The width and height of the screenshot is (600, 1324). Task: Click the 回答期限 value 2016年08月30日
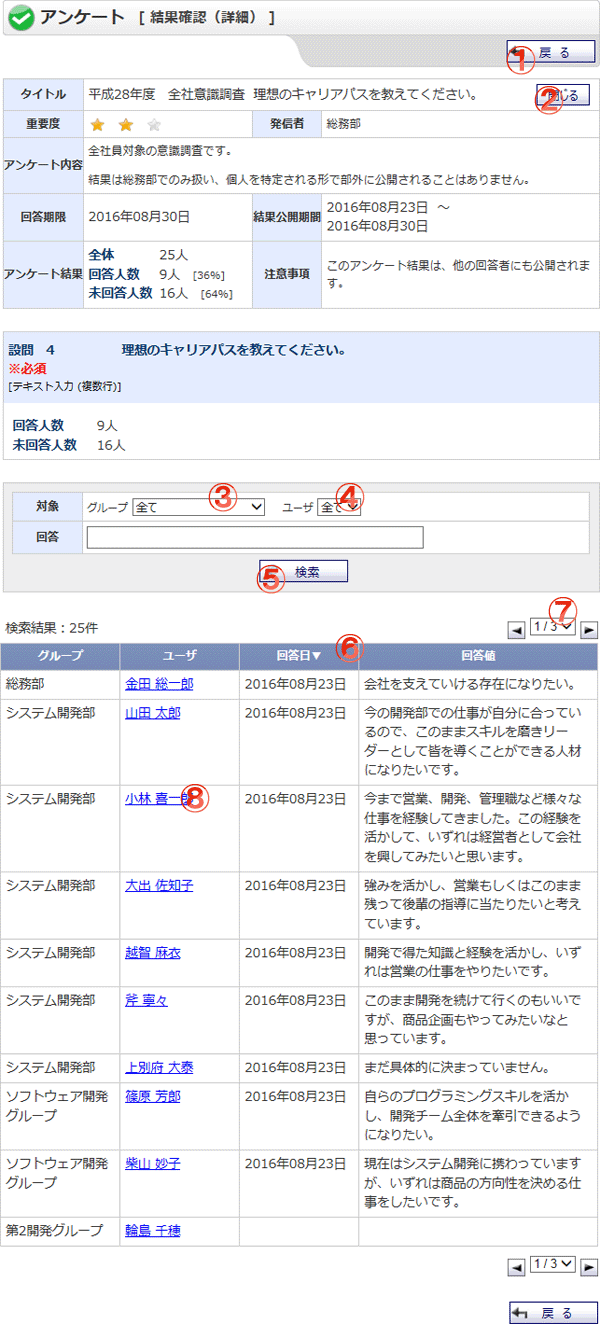138,216
